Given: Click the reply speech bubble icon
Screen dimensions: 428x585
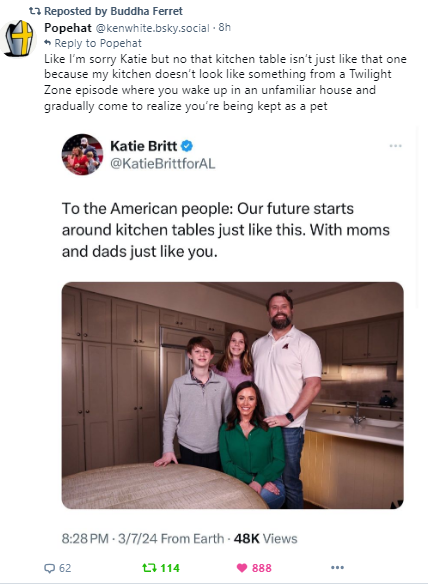Looking at the screenshot, I should tap(49, 568).
